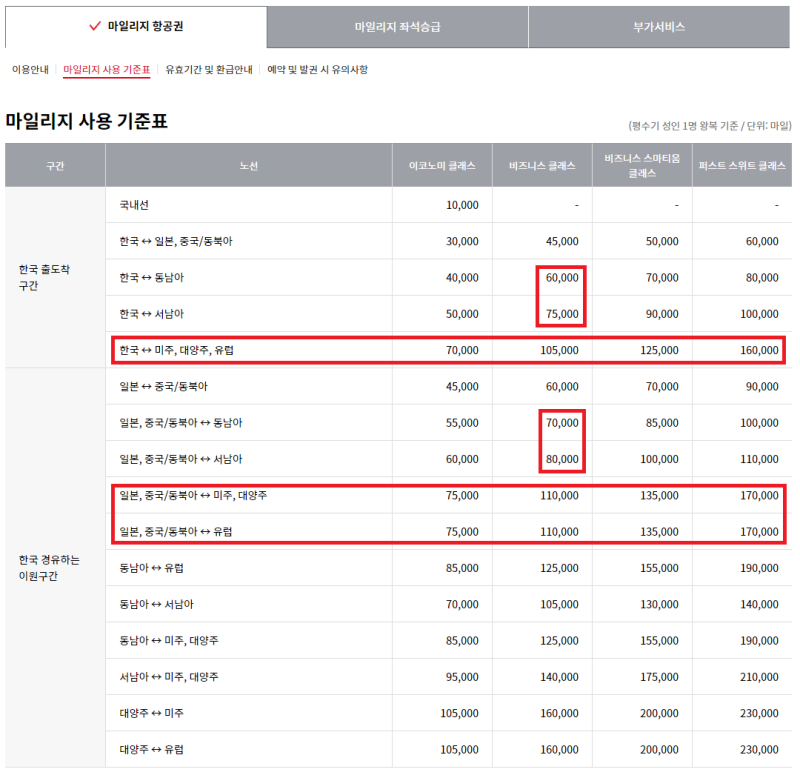Click the 비즈니스 클래스 column header
Image resolution: width=800 pixels, height=775 pixels.
tap(542, 165)
